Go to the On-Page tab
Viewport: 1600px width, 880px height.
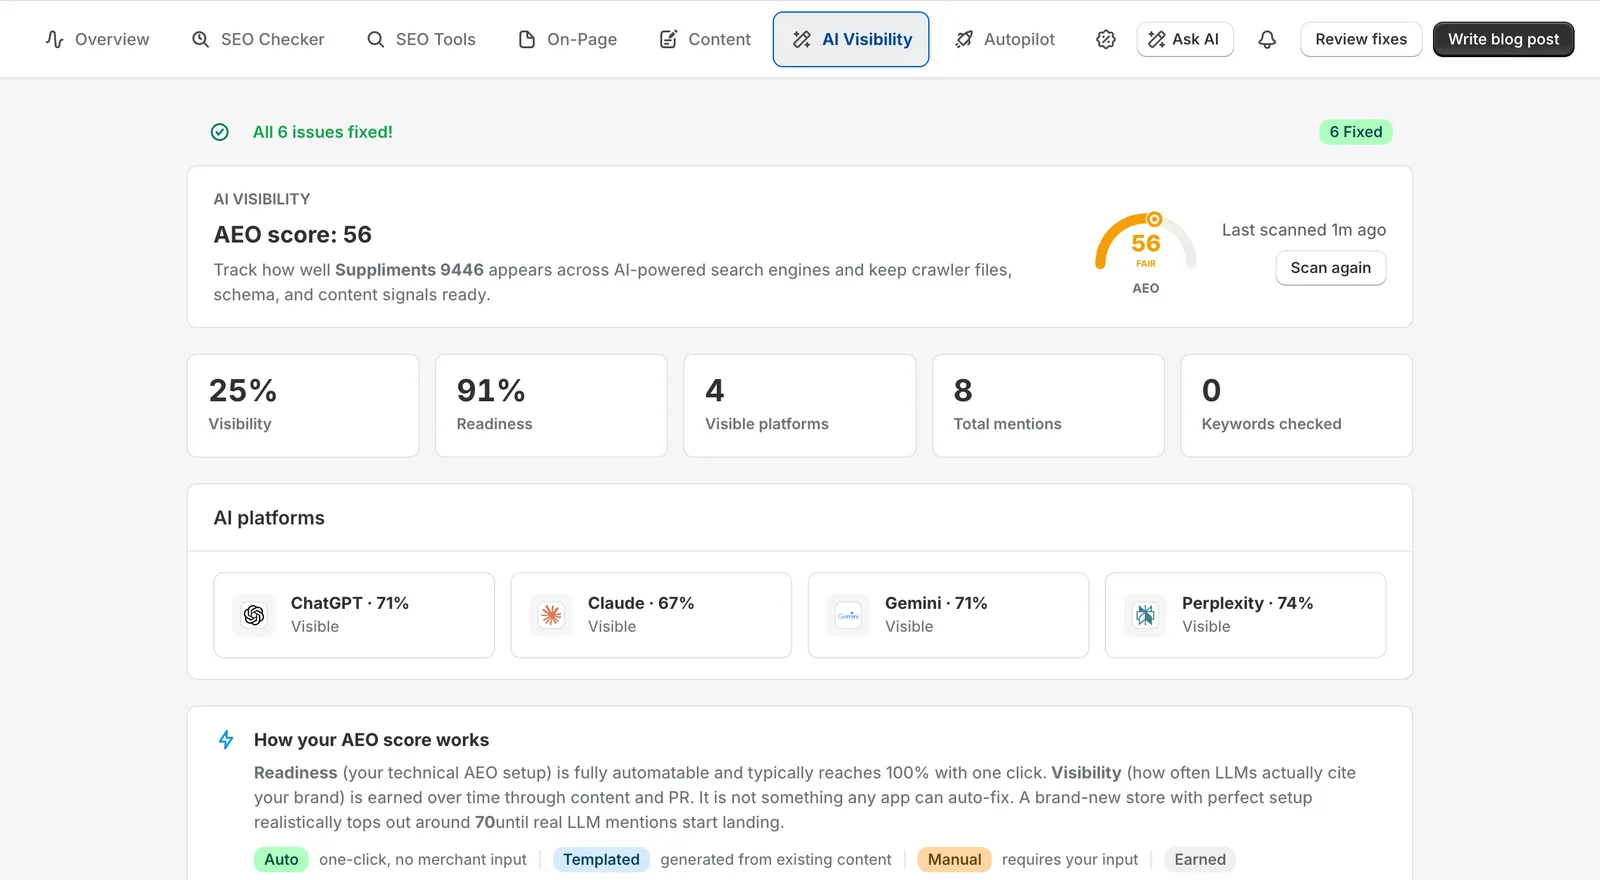click(x=567, y=39)
